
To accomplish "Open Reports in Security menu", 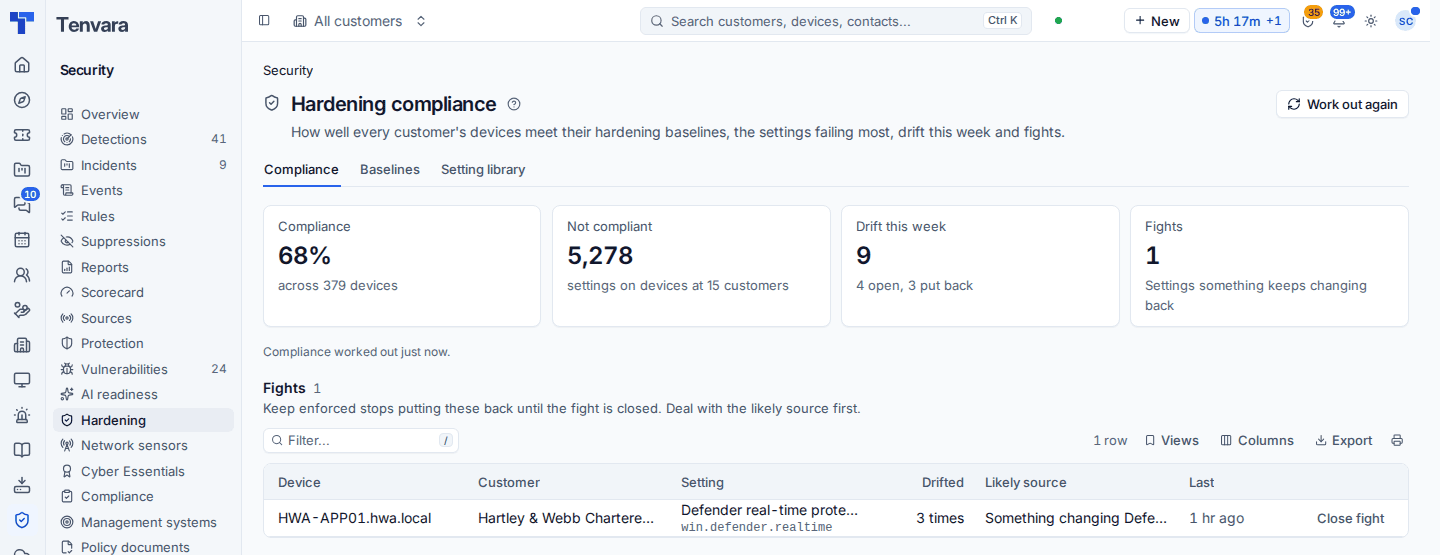I will tap(143, 267).
